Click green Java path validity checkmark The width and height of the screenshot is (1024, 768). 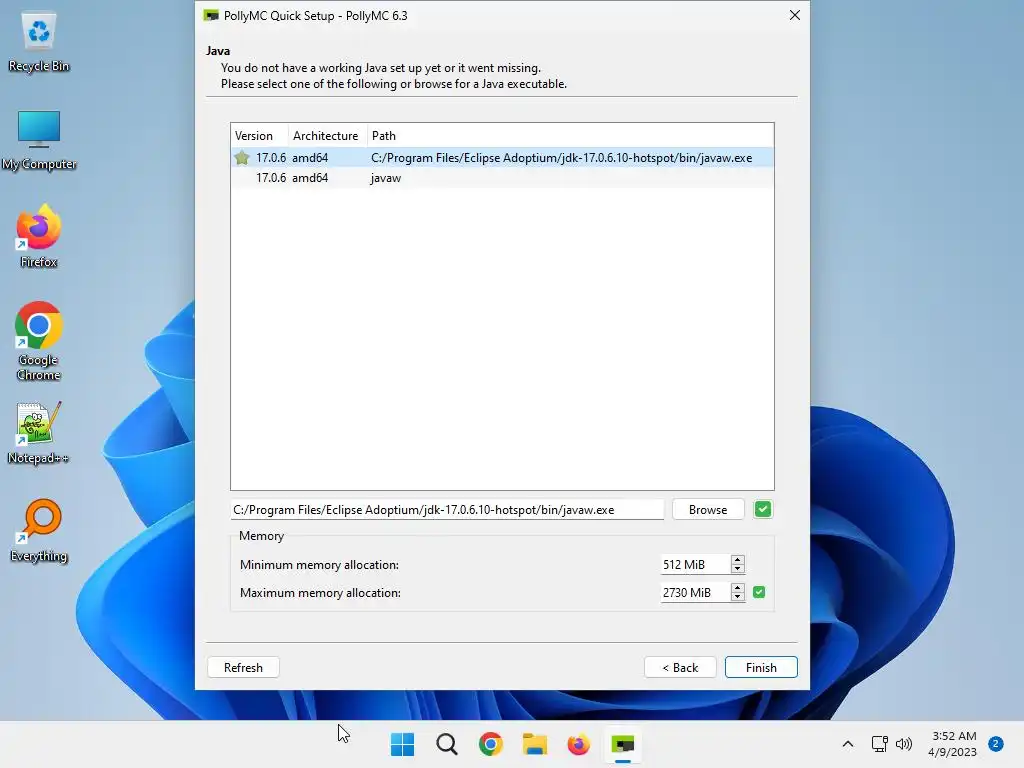click(x=763, y=509)
